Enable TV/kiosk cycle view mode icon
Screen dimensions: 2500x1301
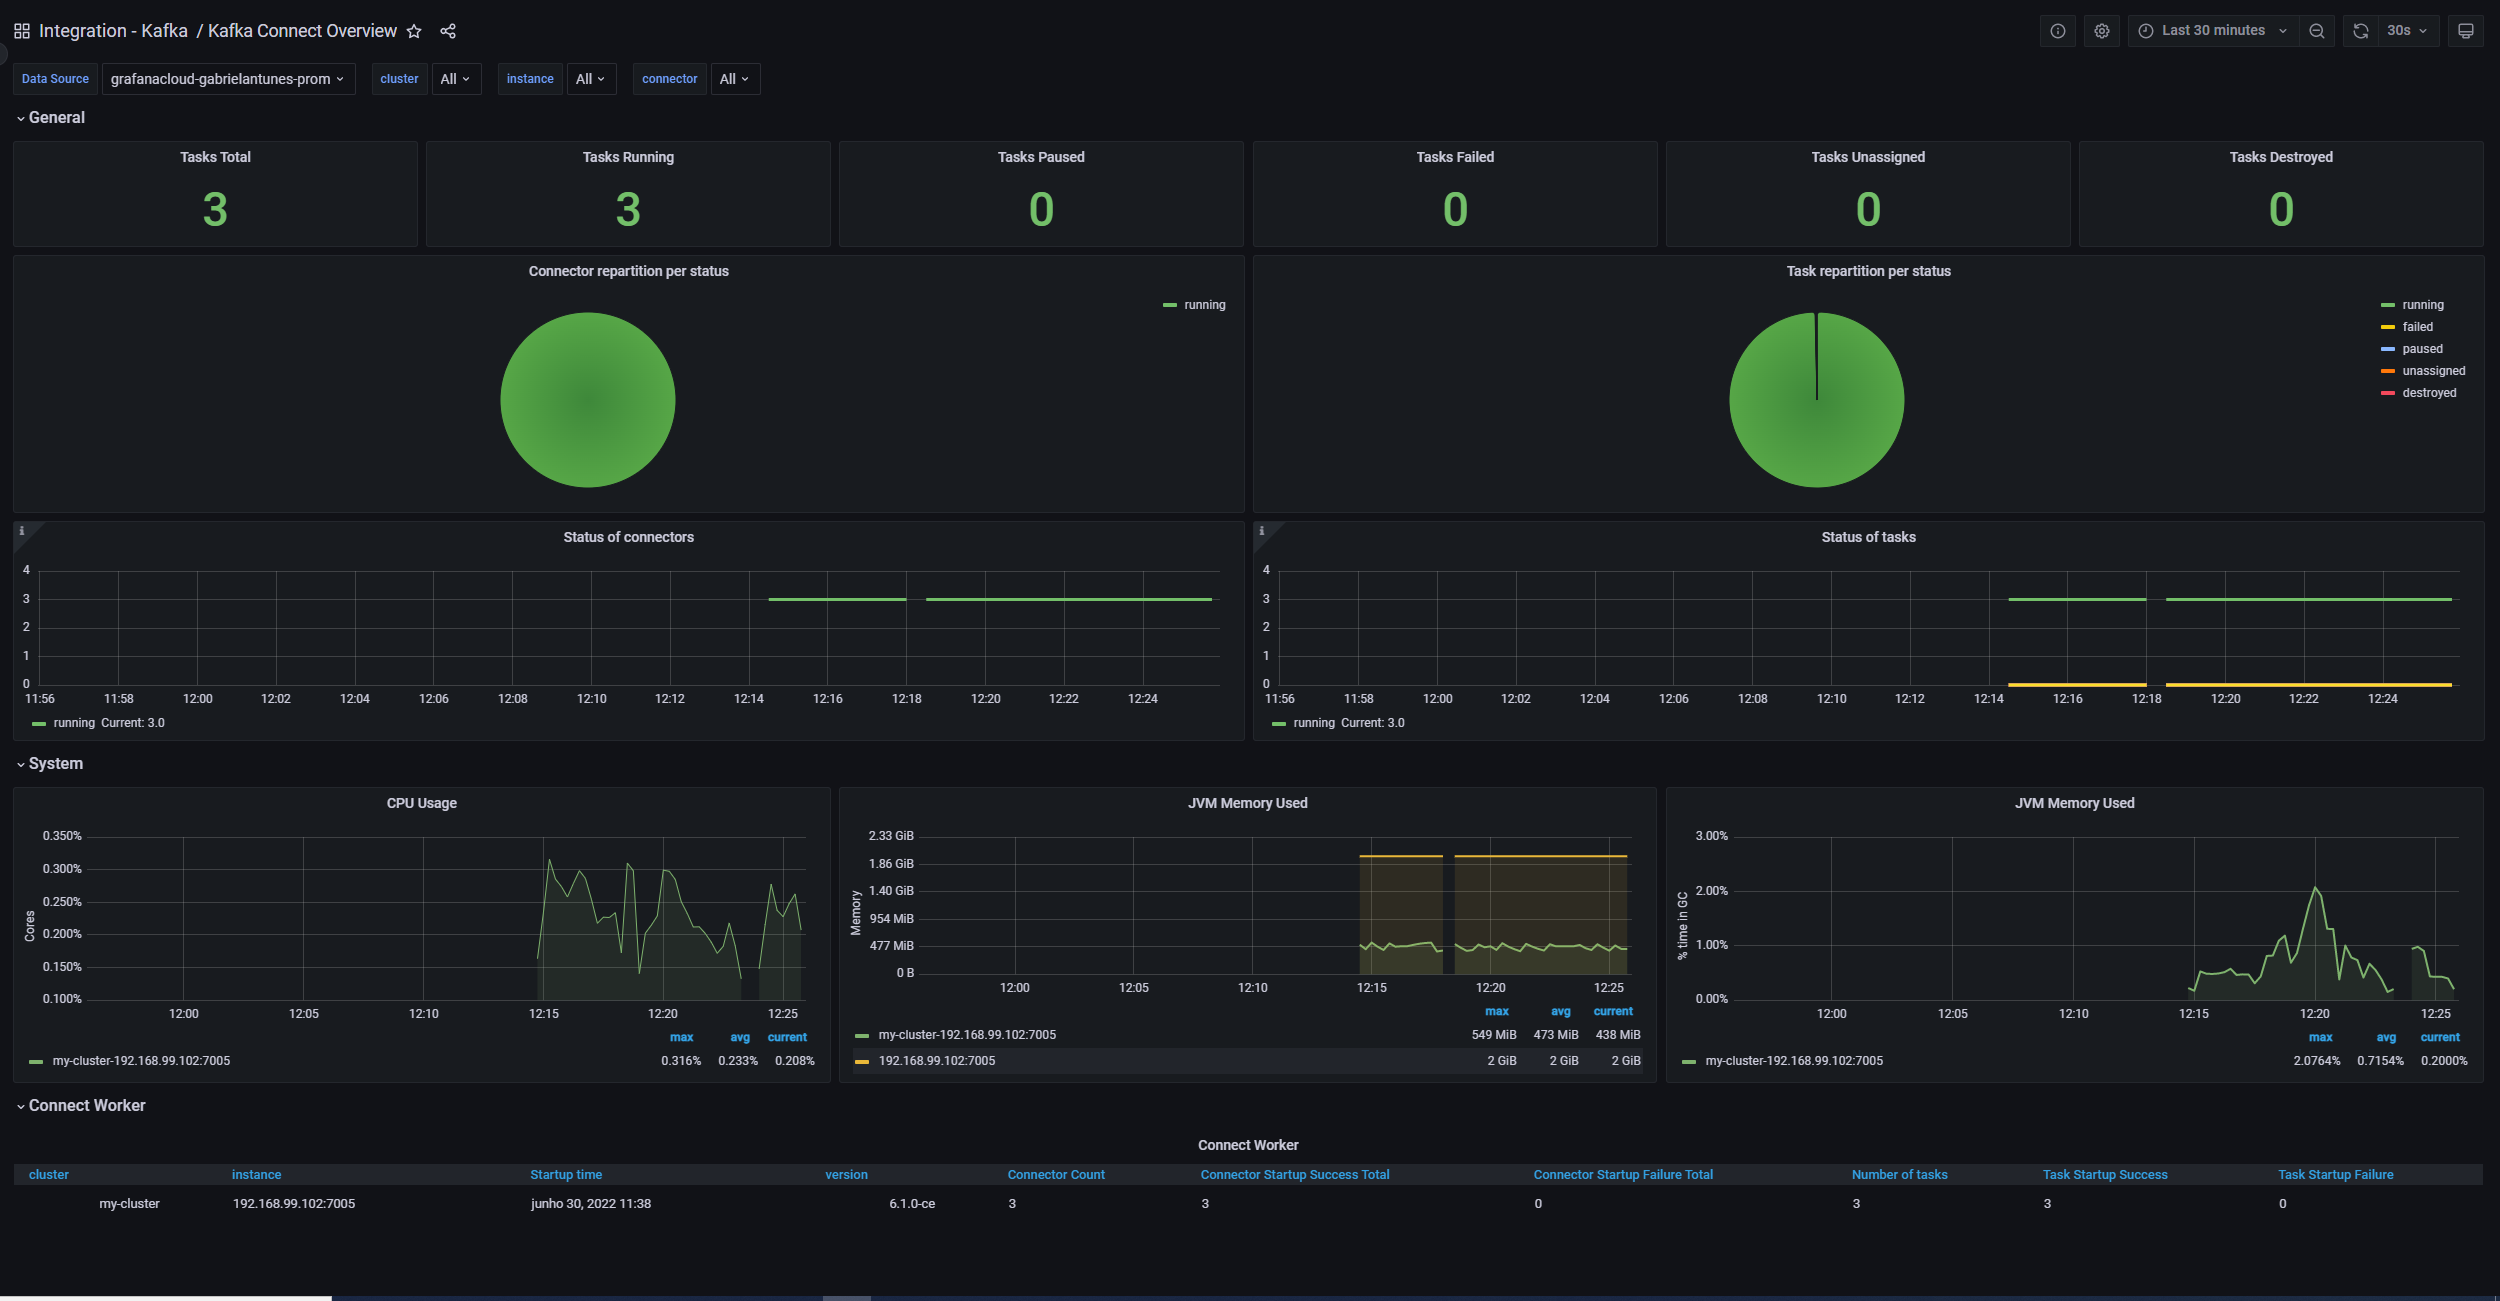[x=2465, y=31]
